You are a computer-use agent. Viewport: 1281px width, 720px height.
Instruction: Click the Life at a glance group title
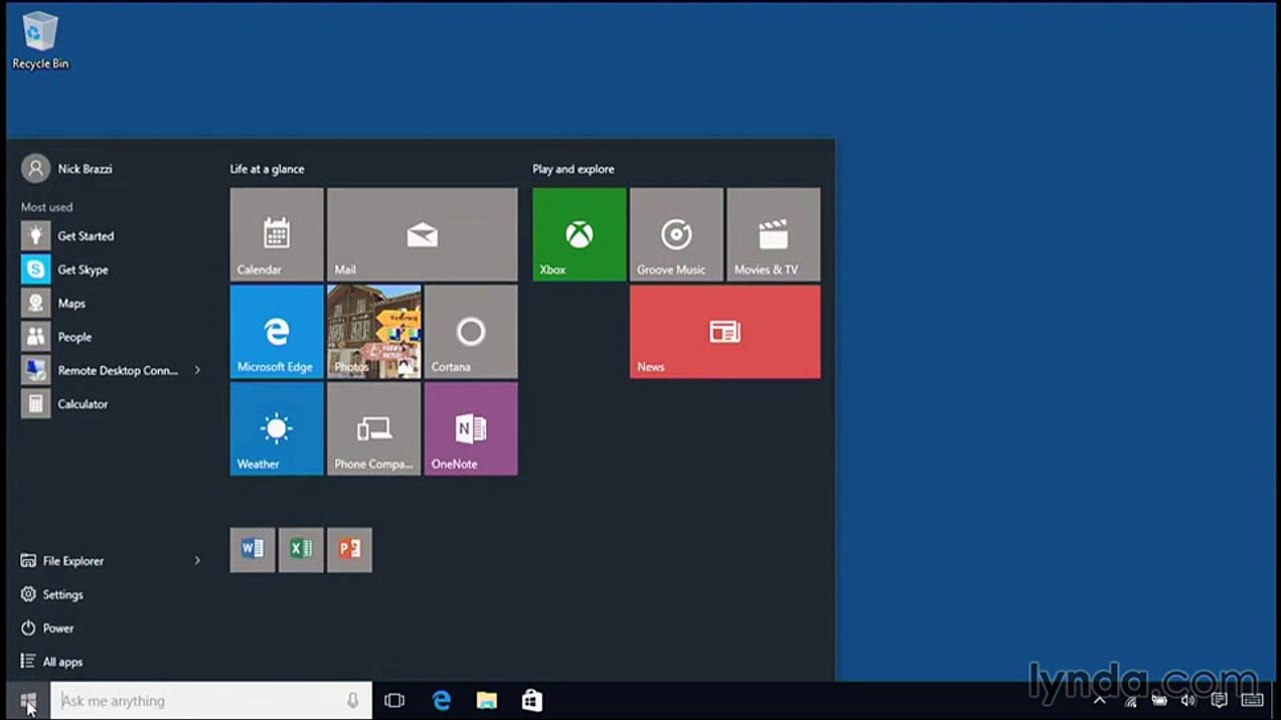point(267,169)
